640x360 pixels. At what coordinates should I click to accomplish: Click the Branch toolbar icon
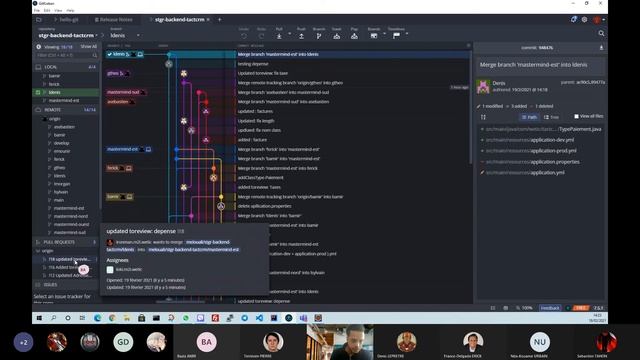point(319,36)
